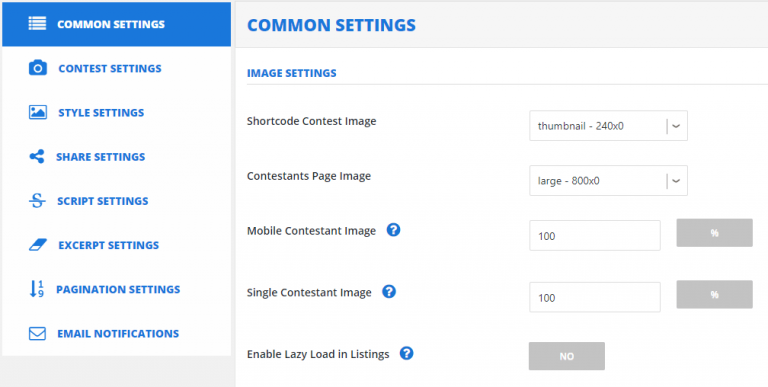Click the share icon in sidebar
768x387 pixels.
click(37, 157)
